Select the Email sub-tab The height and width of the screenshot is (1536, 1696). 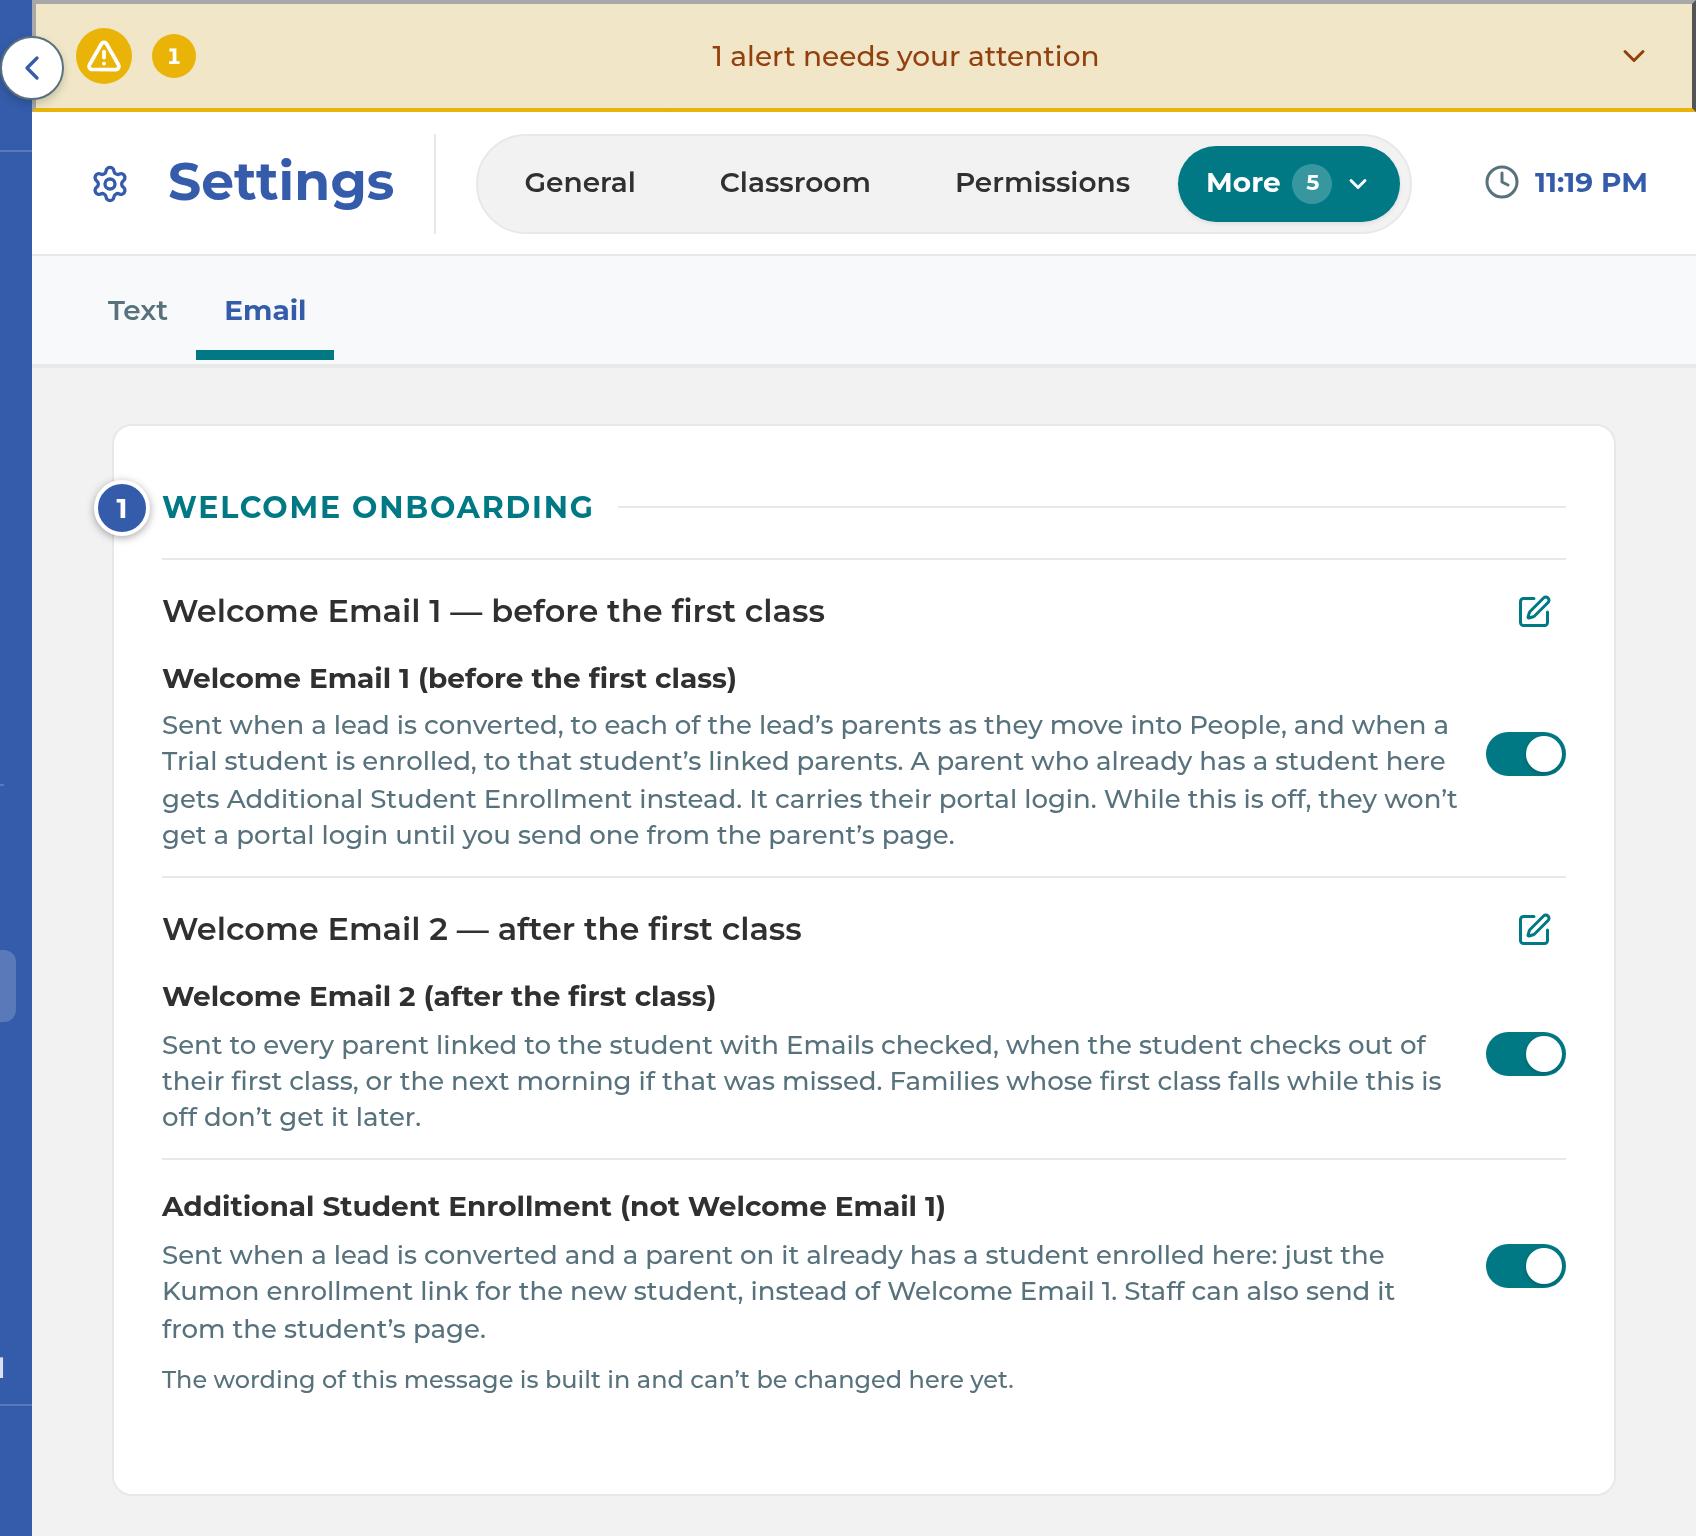265,311
